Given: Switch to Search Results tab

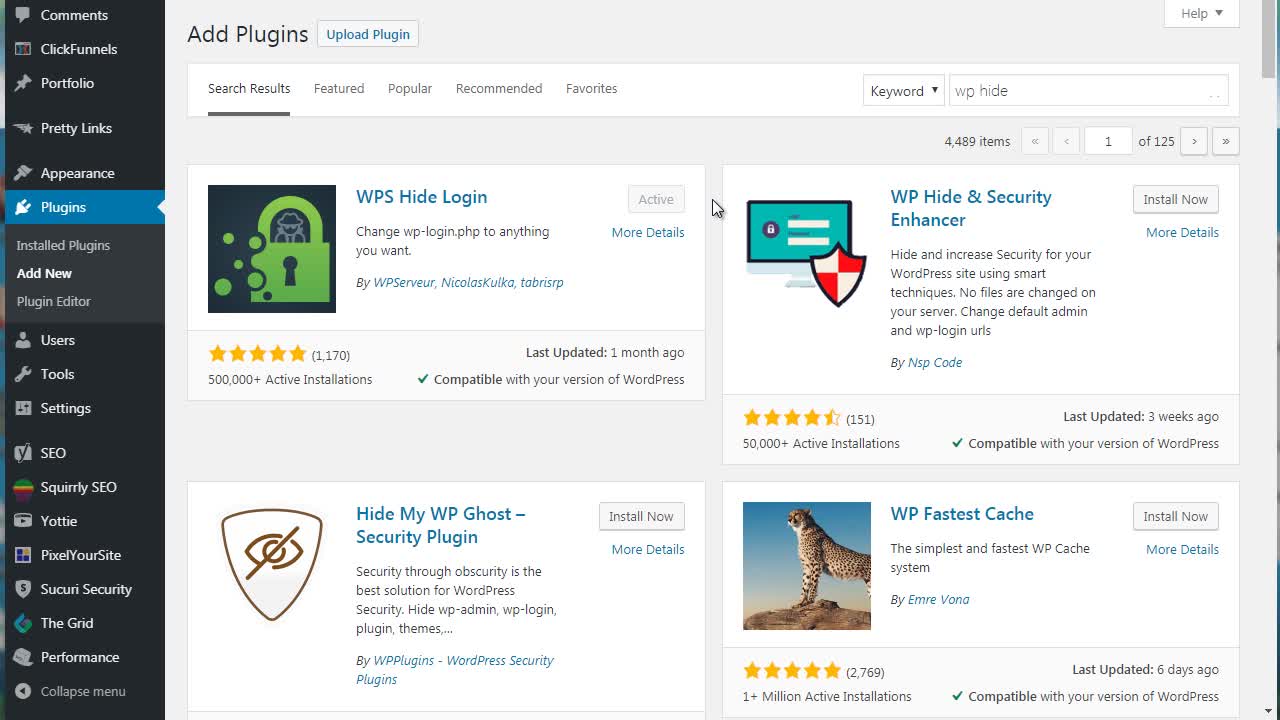Looking at the screenshot, I should coord(249,89).
